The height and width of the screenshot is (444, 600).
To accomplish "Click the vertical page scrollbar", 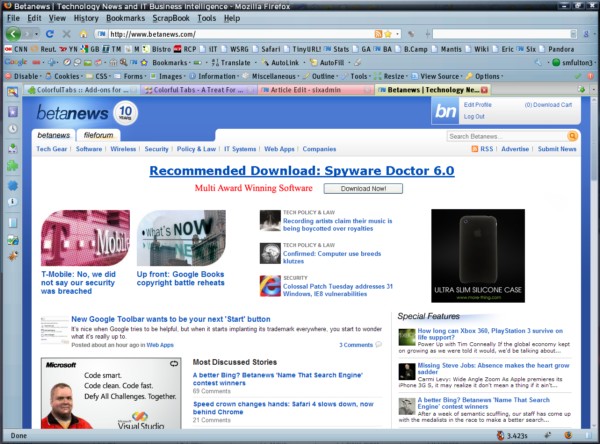I will point(594,262).
